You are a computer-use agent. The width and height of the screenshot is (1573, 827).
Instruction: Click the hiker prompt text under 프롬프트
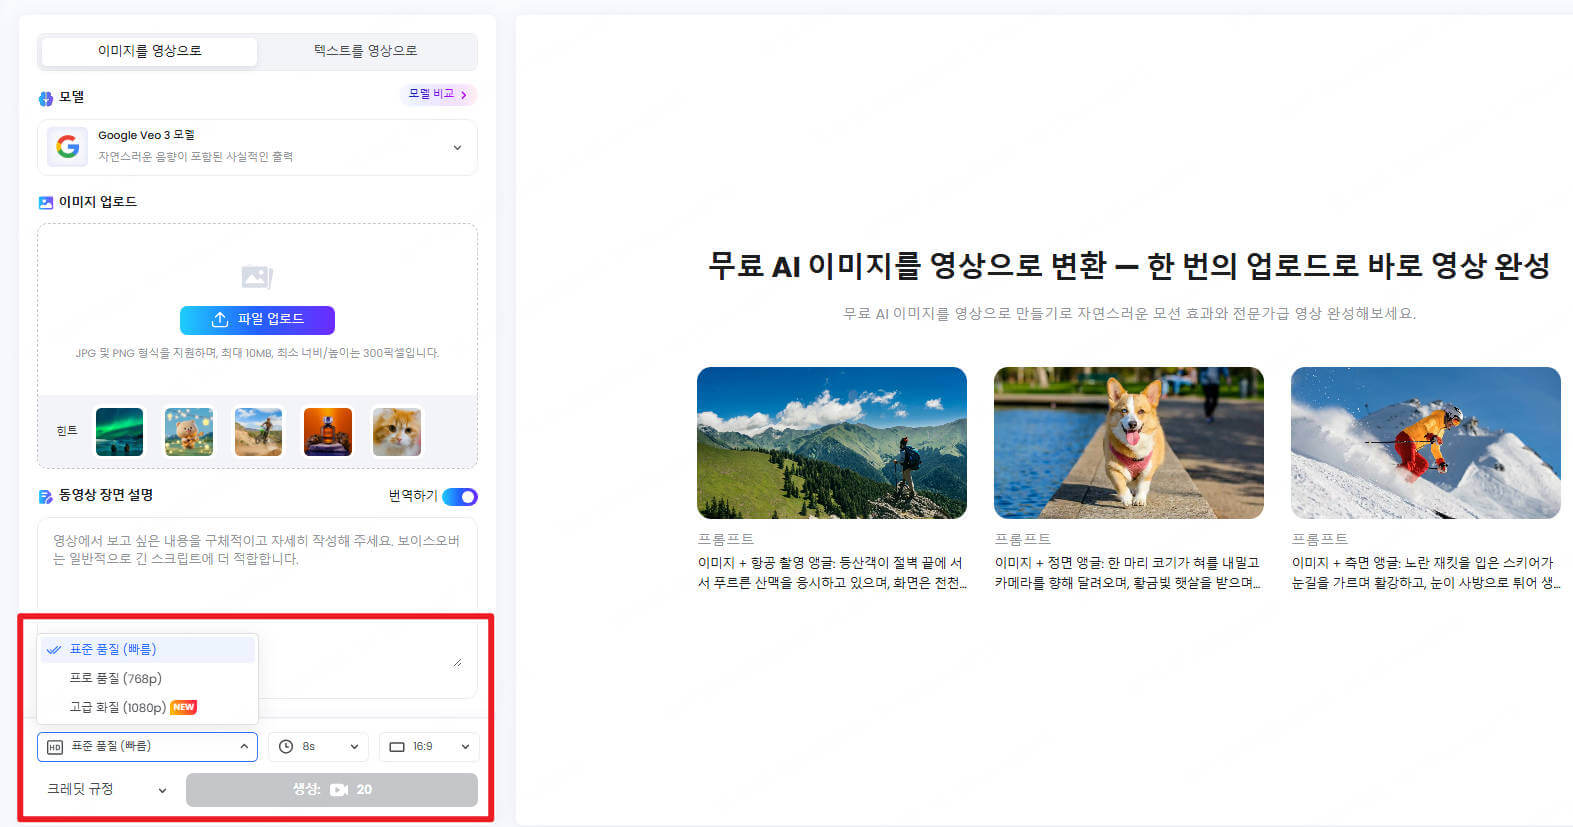point(832,573)
